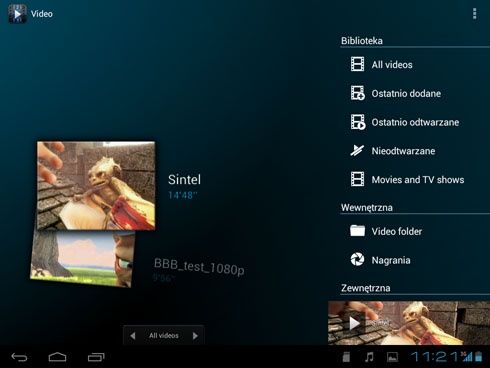Click the Sintel duration 14'48"
Screen dimensions: 490x368
(x=182, y=195)
